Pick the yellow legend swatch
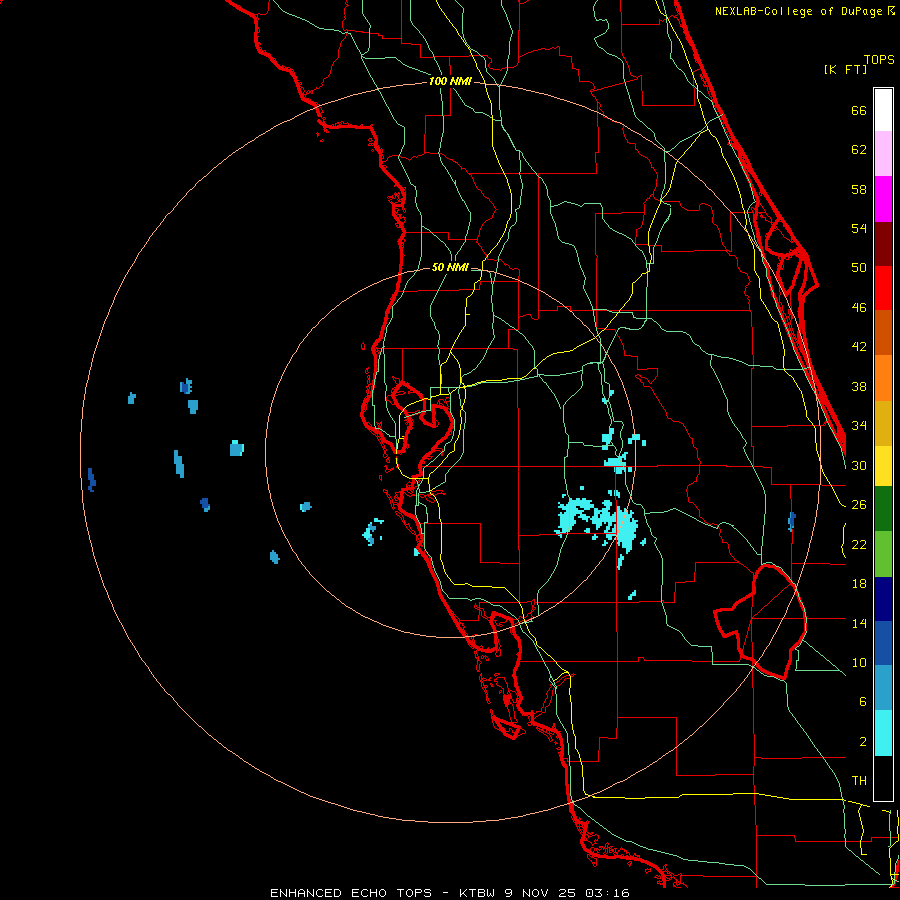The height and width of the screenshot is (900, 900). click(883, 466)
